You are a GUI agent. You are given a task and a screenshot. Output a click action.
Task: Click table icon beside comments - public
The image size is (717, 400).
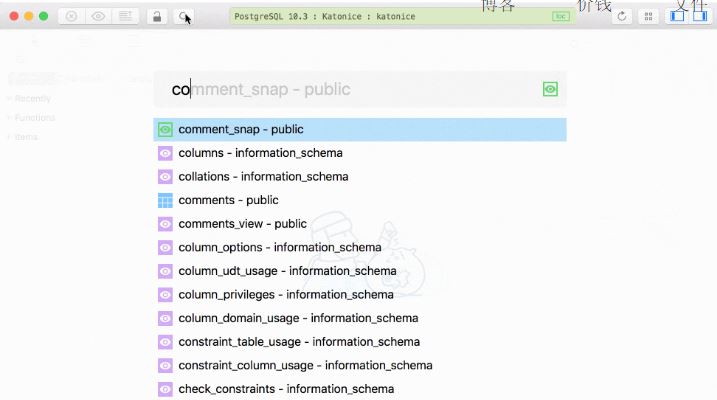(x=165, y=200)
